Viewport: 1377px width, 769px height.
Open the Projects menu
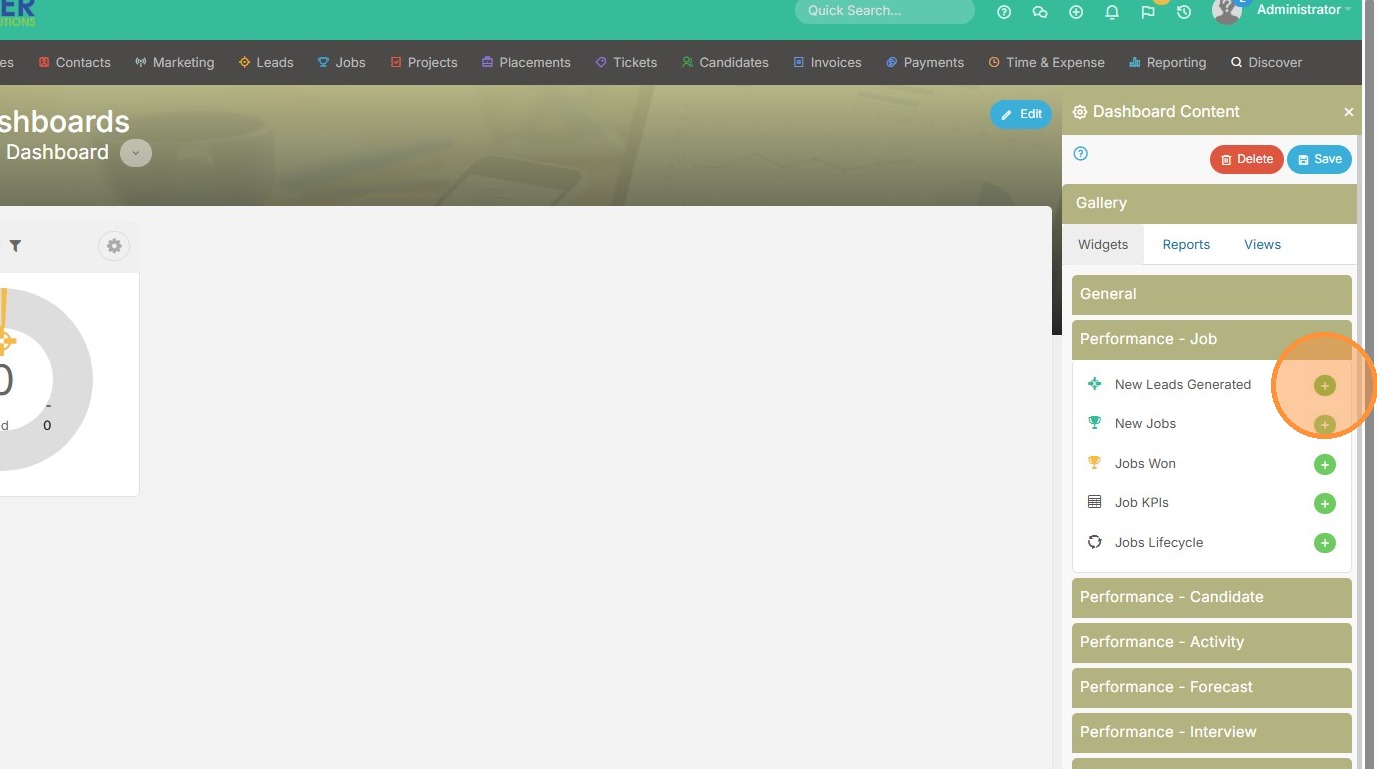tap(424, 62)
